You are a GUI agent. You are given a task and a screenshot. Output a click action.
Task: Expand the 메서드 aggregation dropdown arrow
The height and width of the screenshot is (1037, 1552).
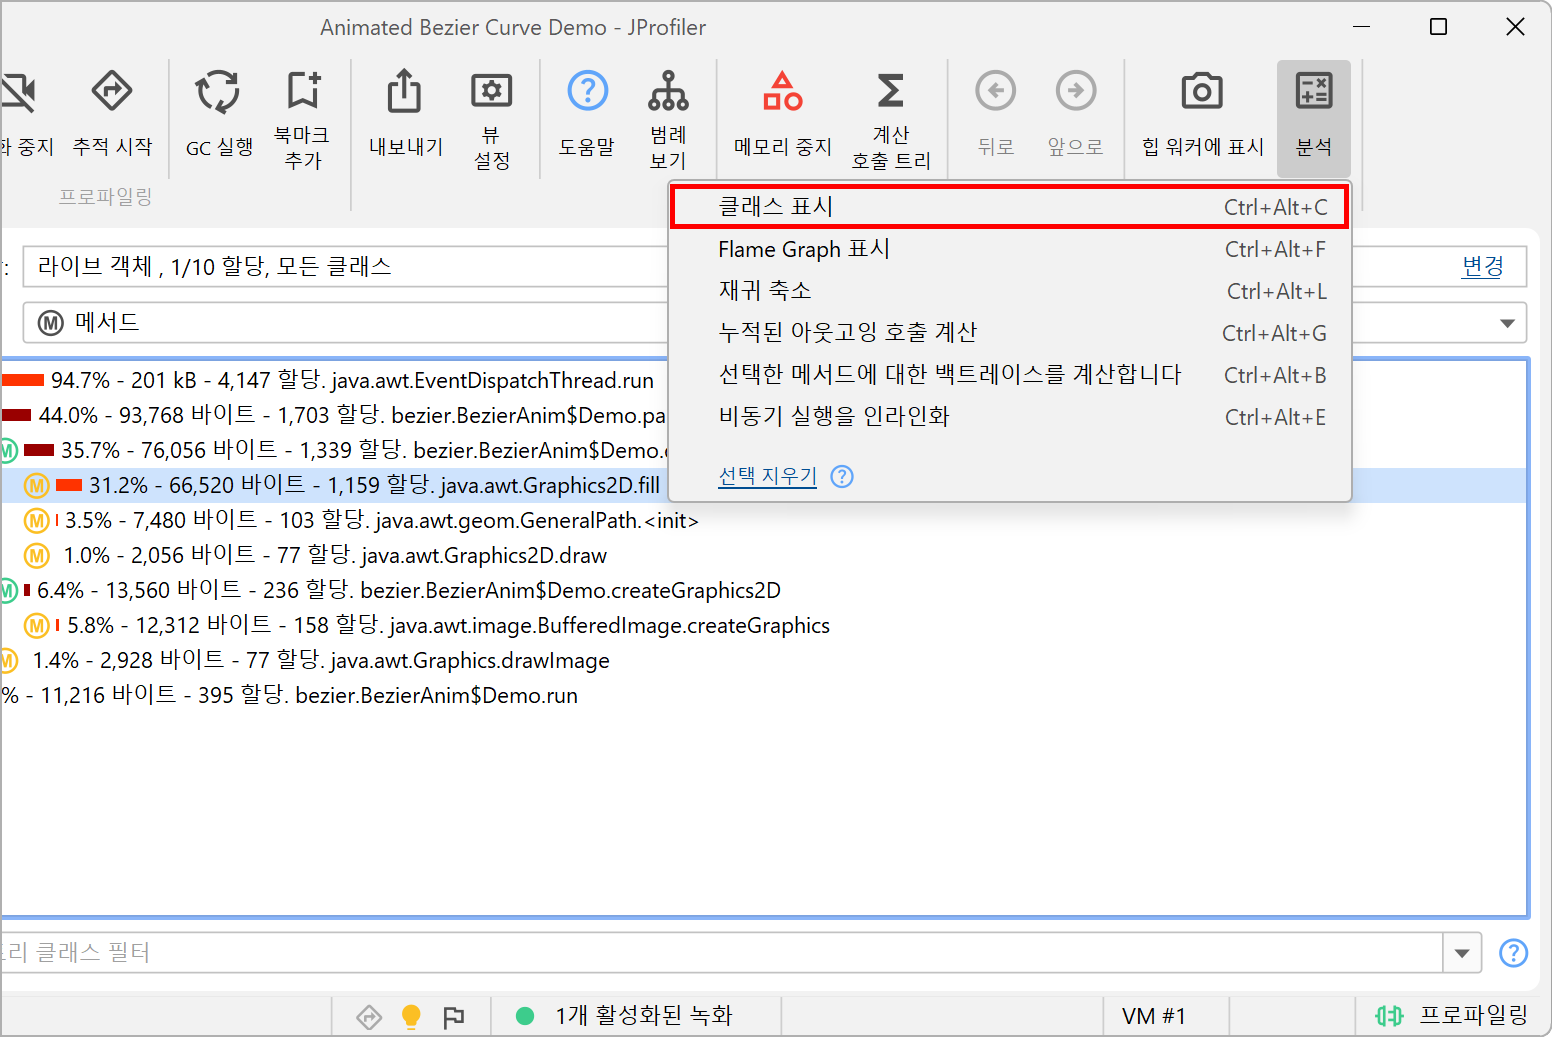click(1507, 323)
